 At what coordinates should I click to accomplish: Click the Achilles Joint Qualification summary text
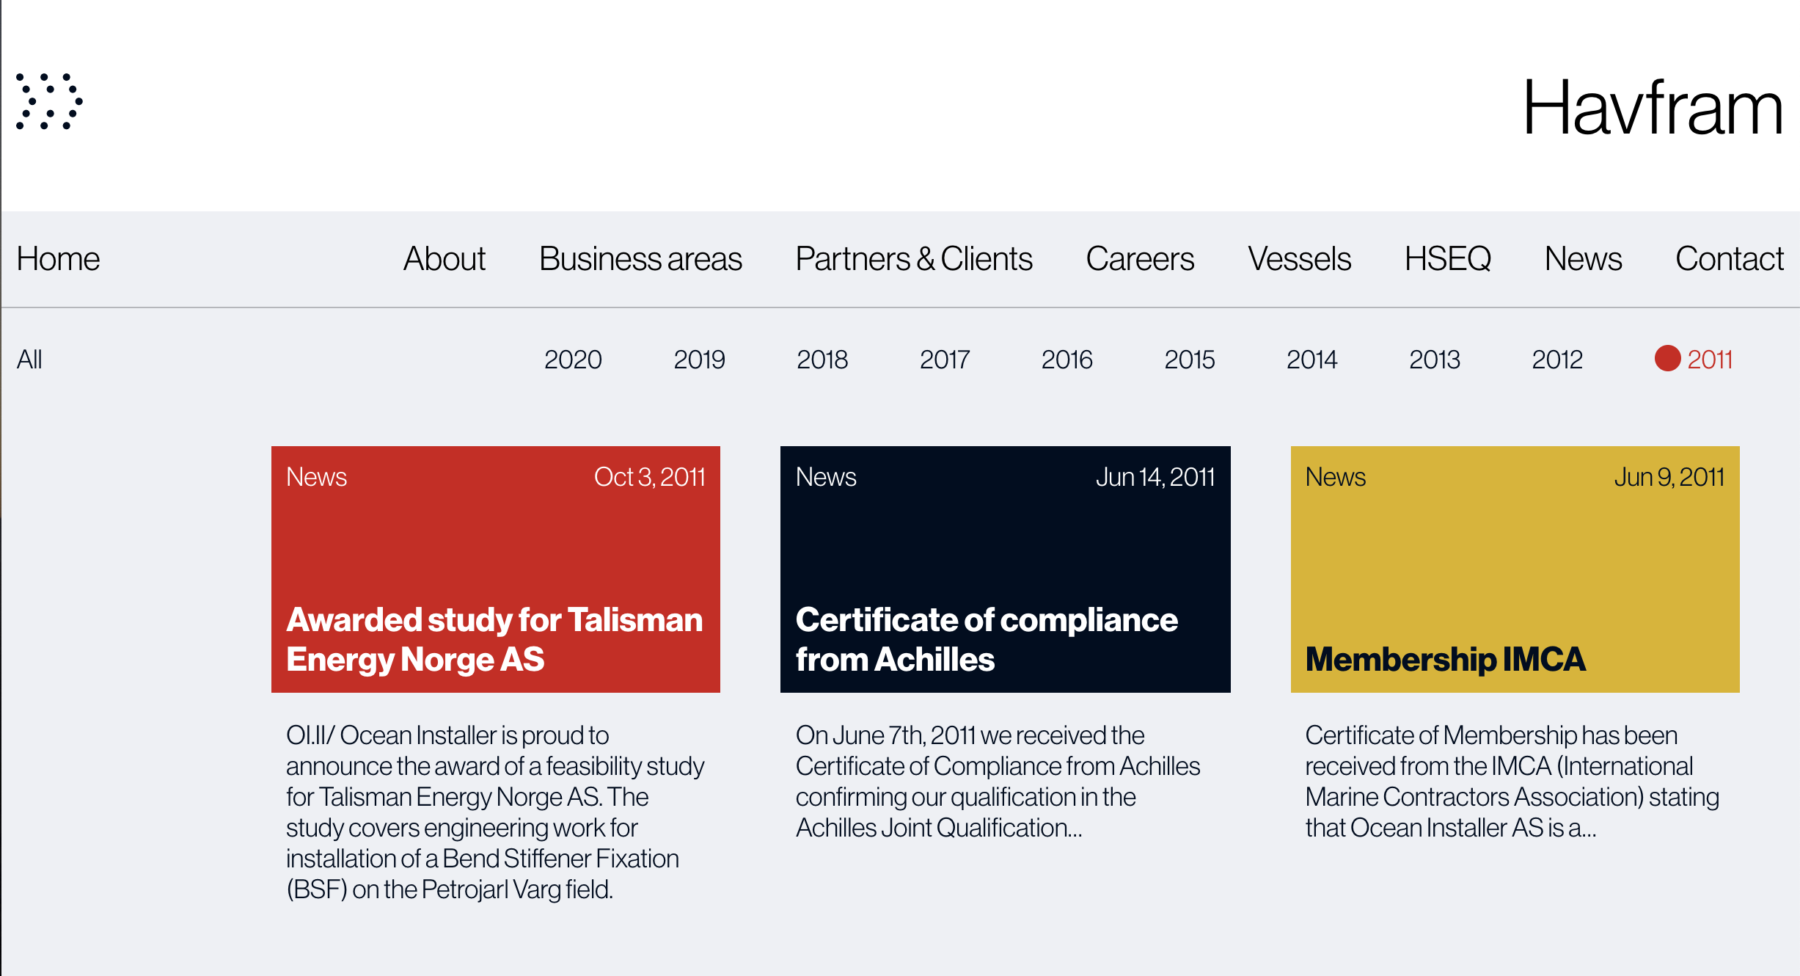click(998, 782)
